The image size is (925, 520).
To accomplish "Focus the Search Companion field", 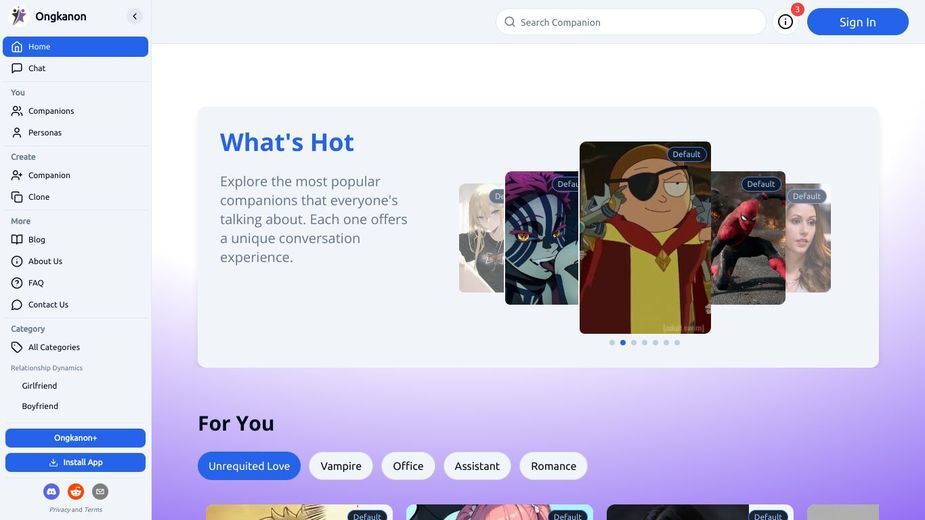I will tap(631, 22).
